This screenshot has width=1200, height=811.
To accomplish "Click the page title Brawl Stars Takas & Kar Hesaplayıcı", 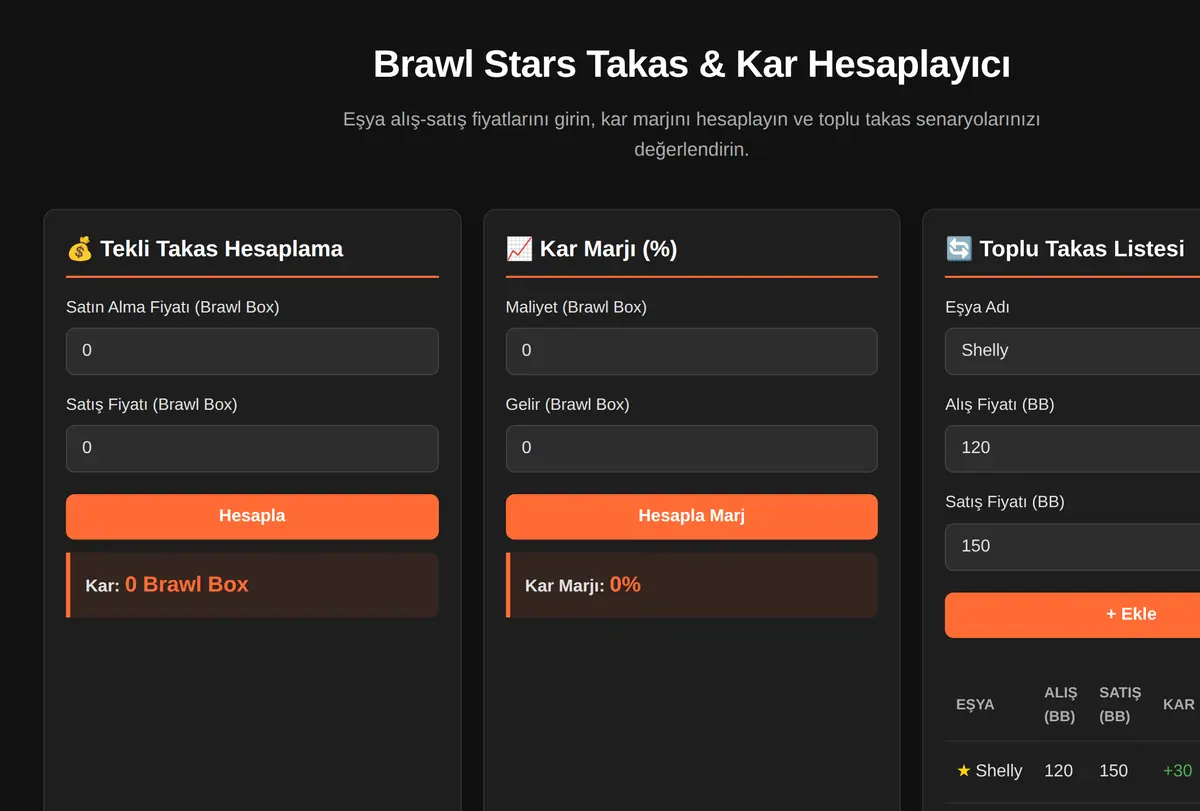I will click(x=691, y=65).
